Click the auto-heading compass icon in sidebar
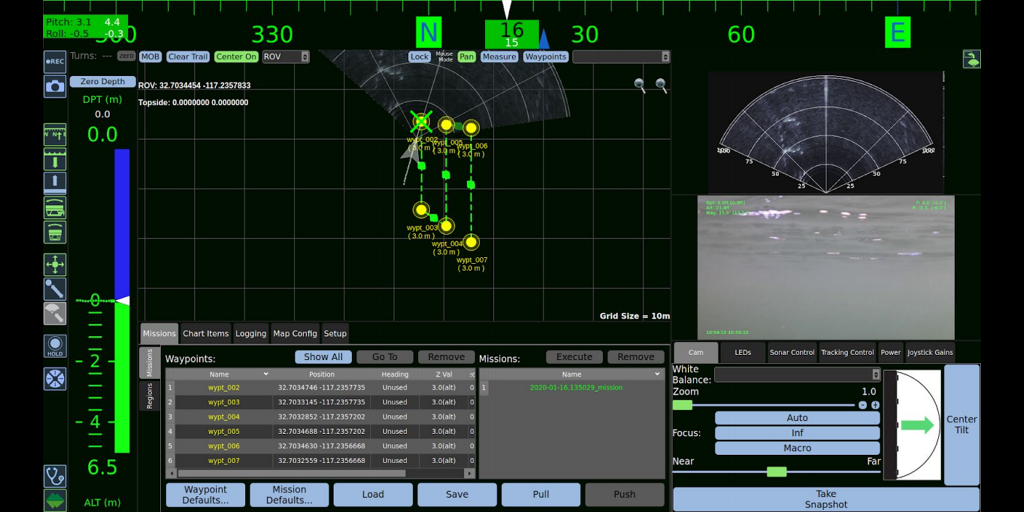 [55, 134]
